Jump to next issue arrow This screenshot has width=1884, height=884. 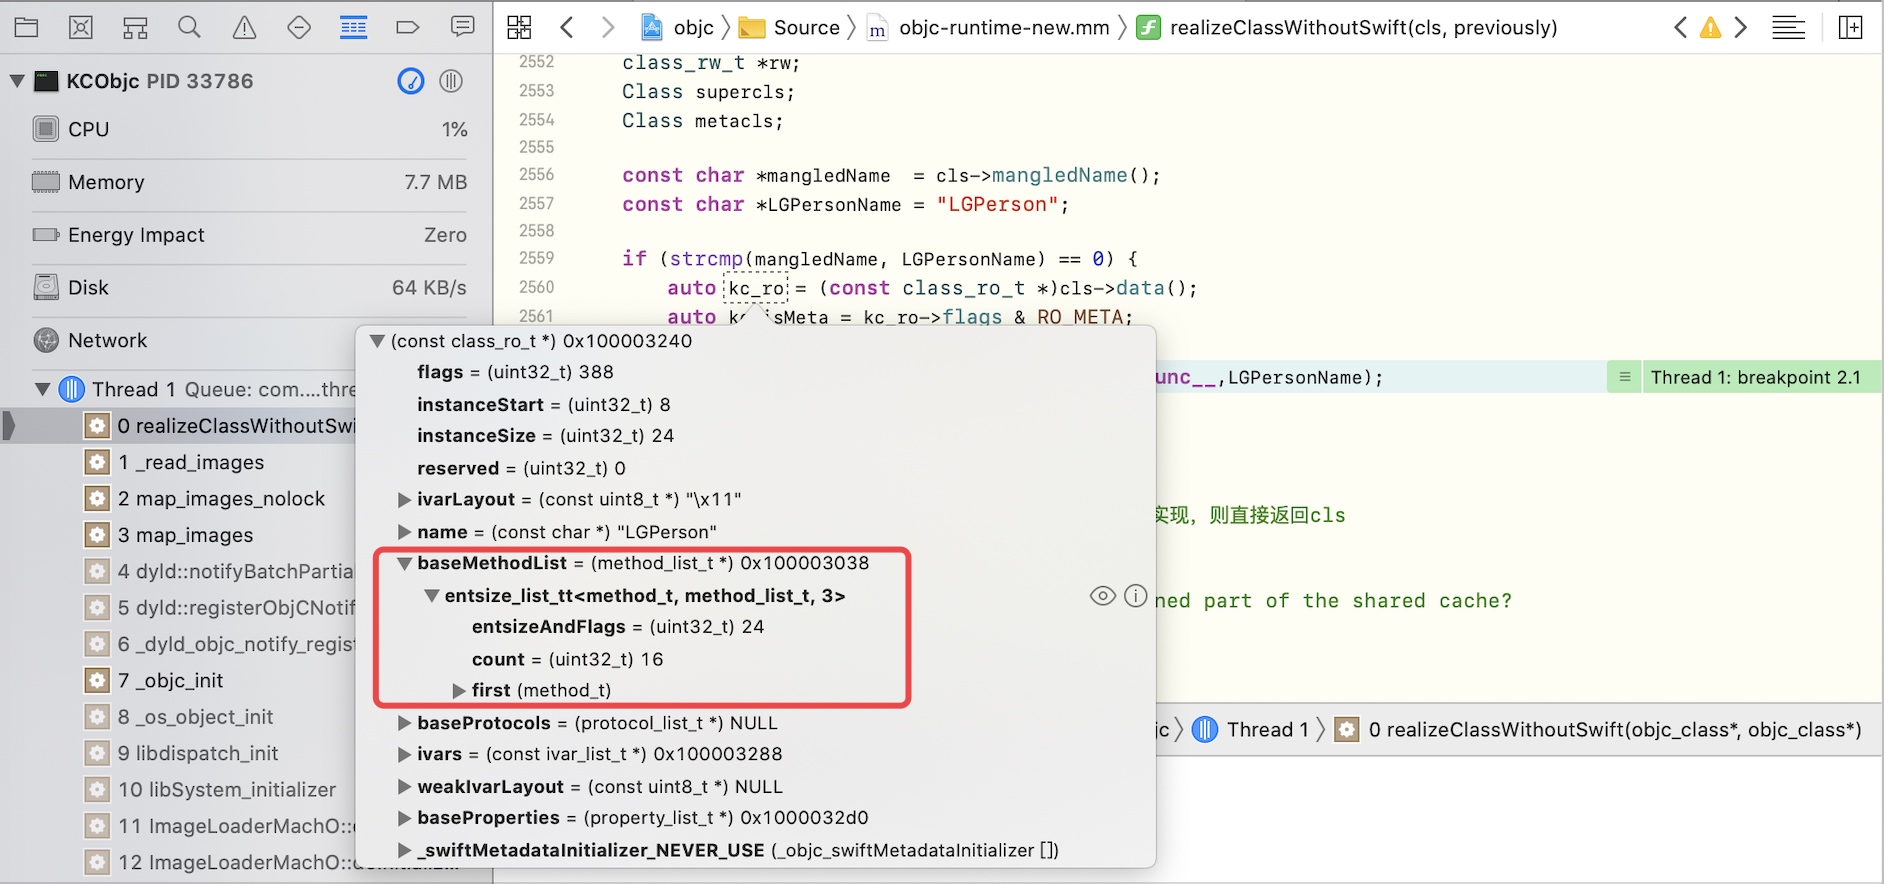click(1741, 27)
